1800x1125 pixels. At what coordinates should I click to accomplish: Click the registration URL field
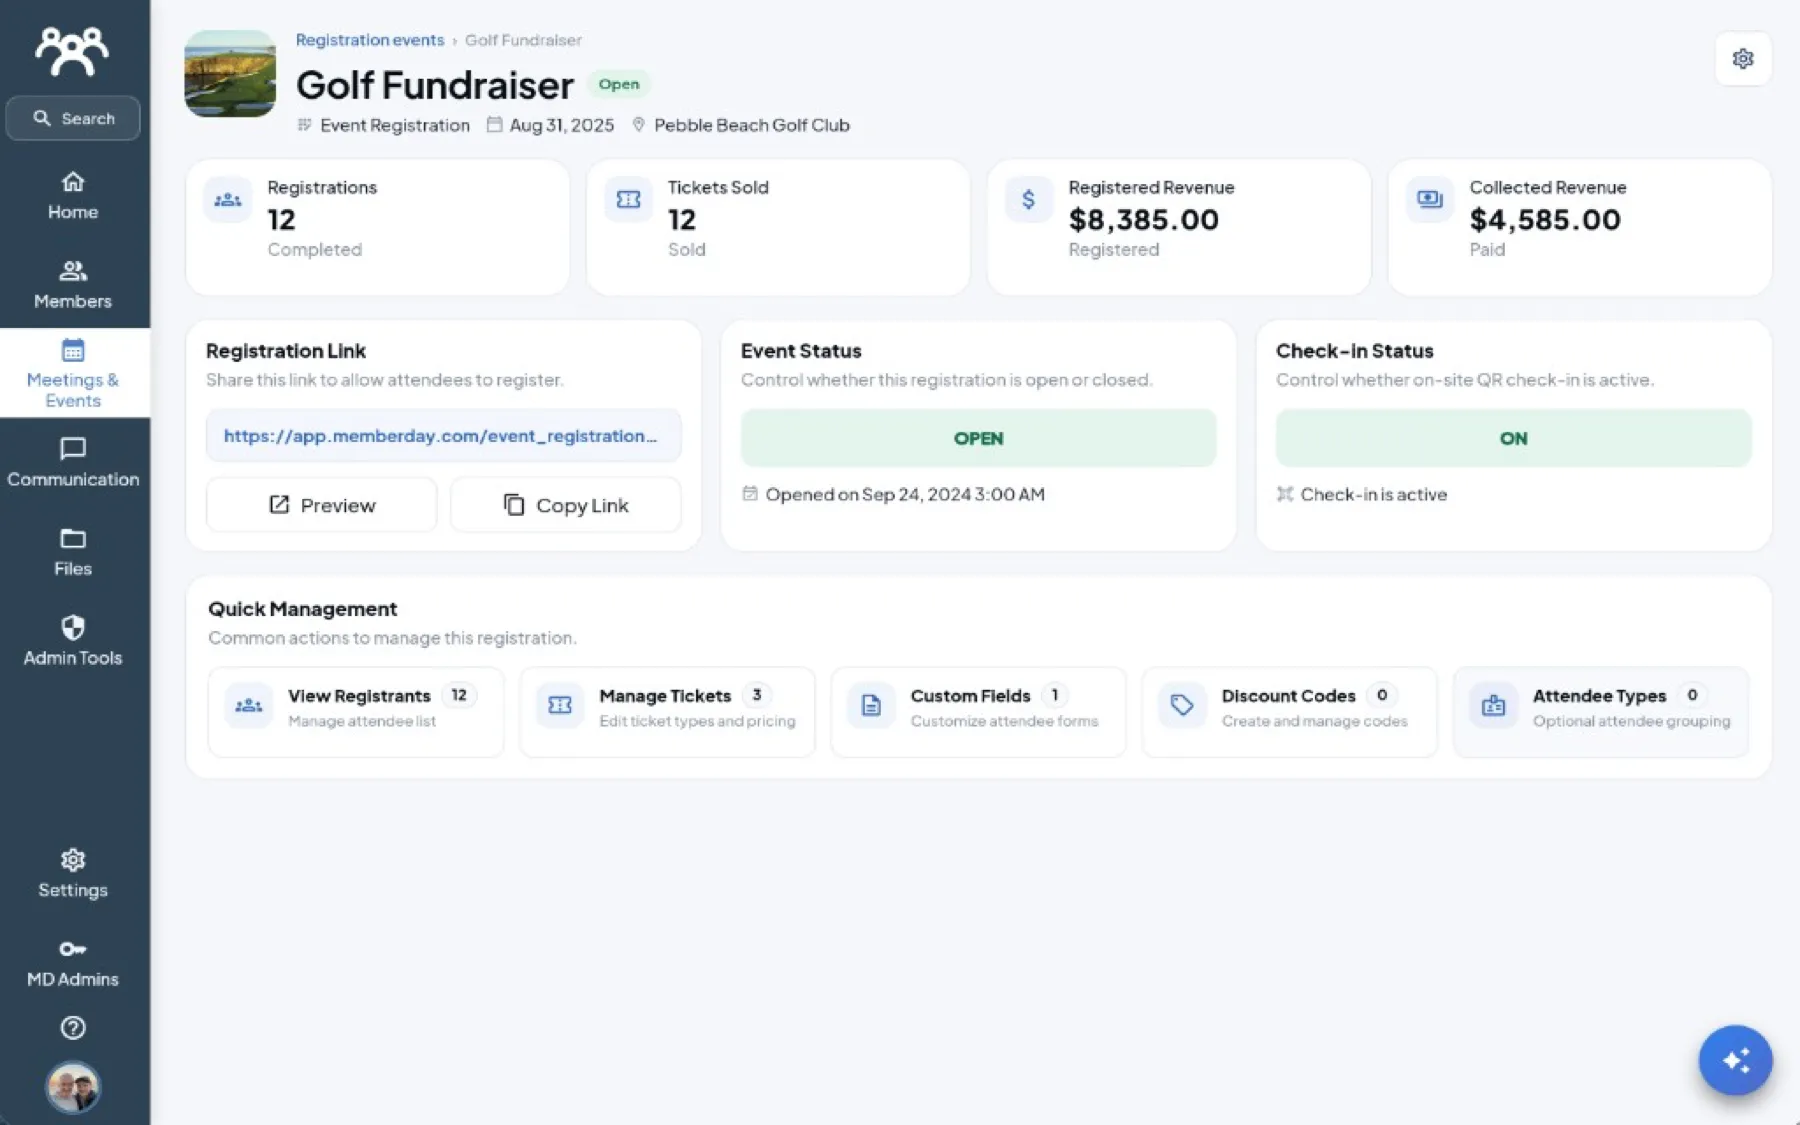pyautogui.click(x=443, y=436)
